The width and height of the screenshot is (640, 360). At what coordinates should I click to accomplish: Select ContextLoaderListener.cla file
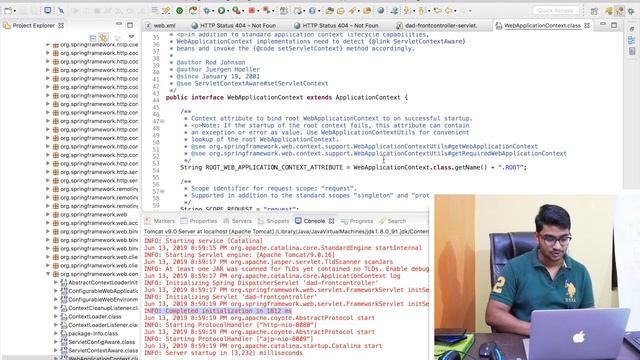(103, 325)
